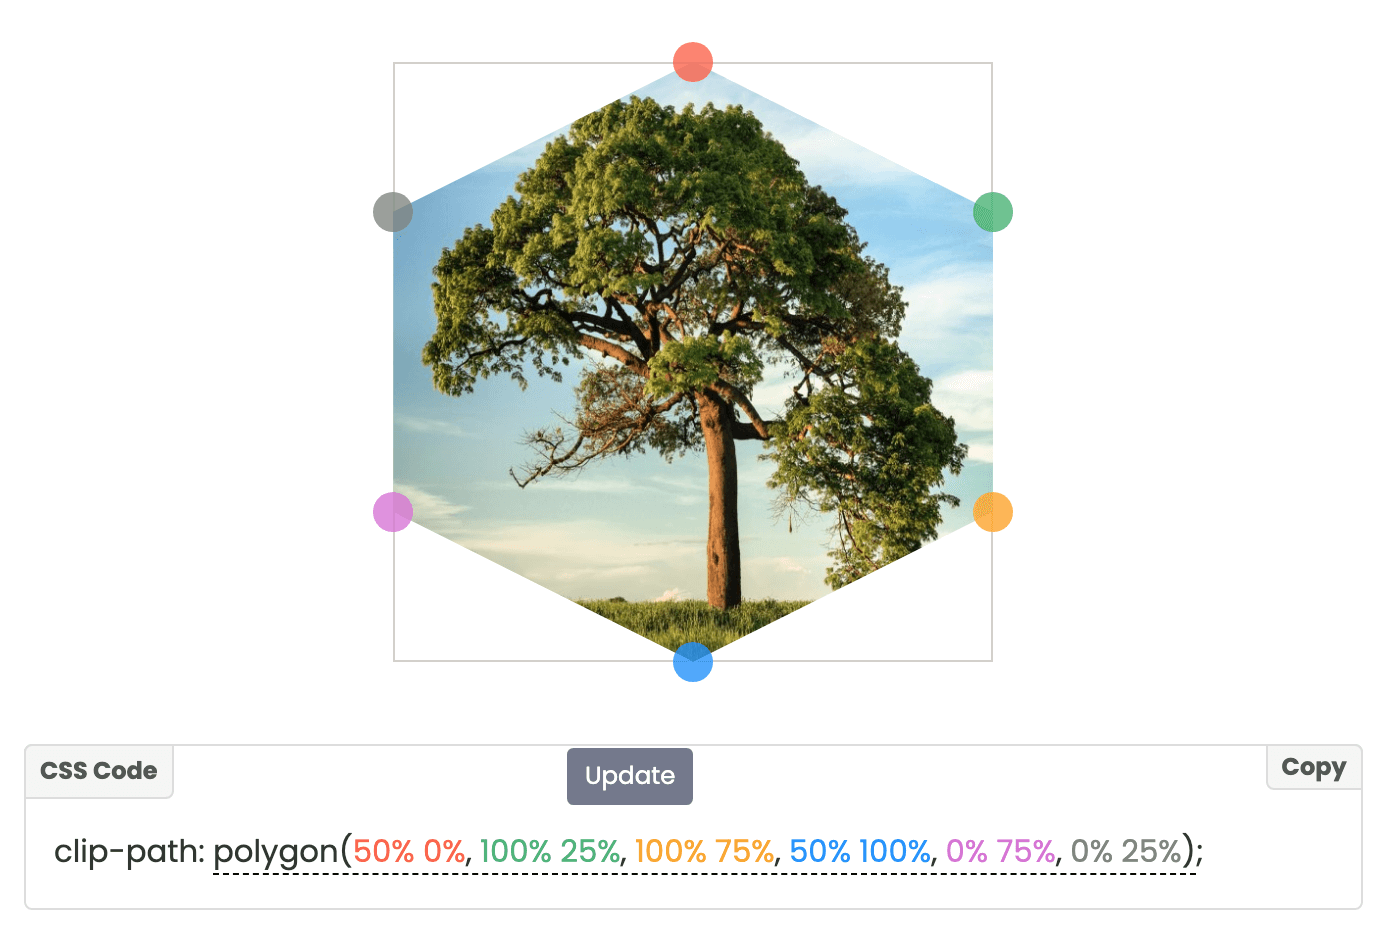1394x936 pixels.
Task: Click the pink lower-left vertex handle
Action: coord(393,512)
